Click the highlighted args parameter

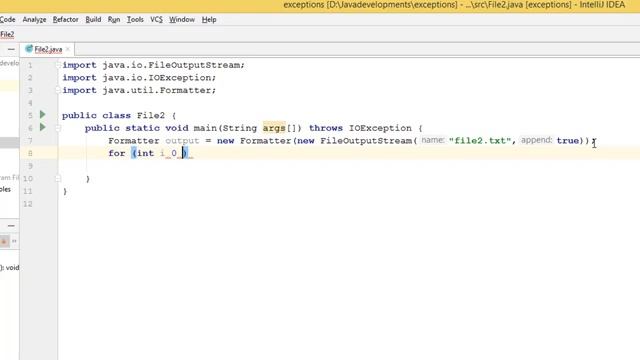(274, 128)
